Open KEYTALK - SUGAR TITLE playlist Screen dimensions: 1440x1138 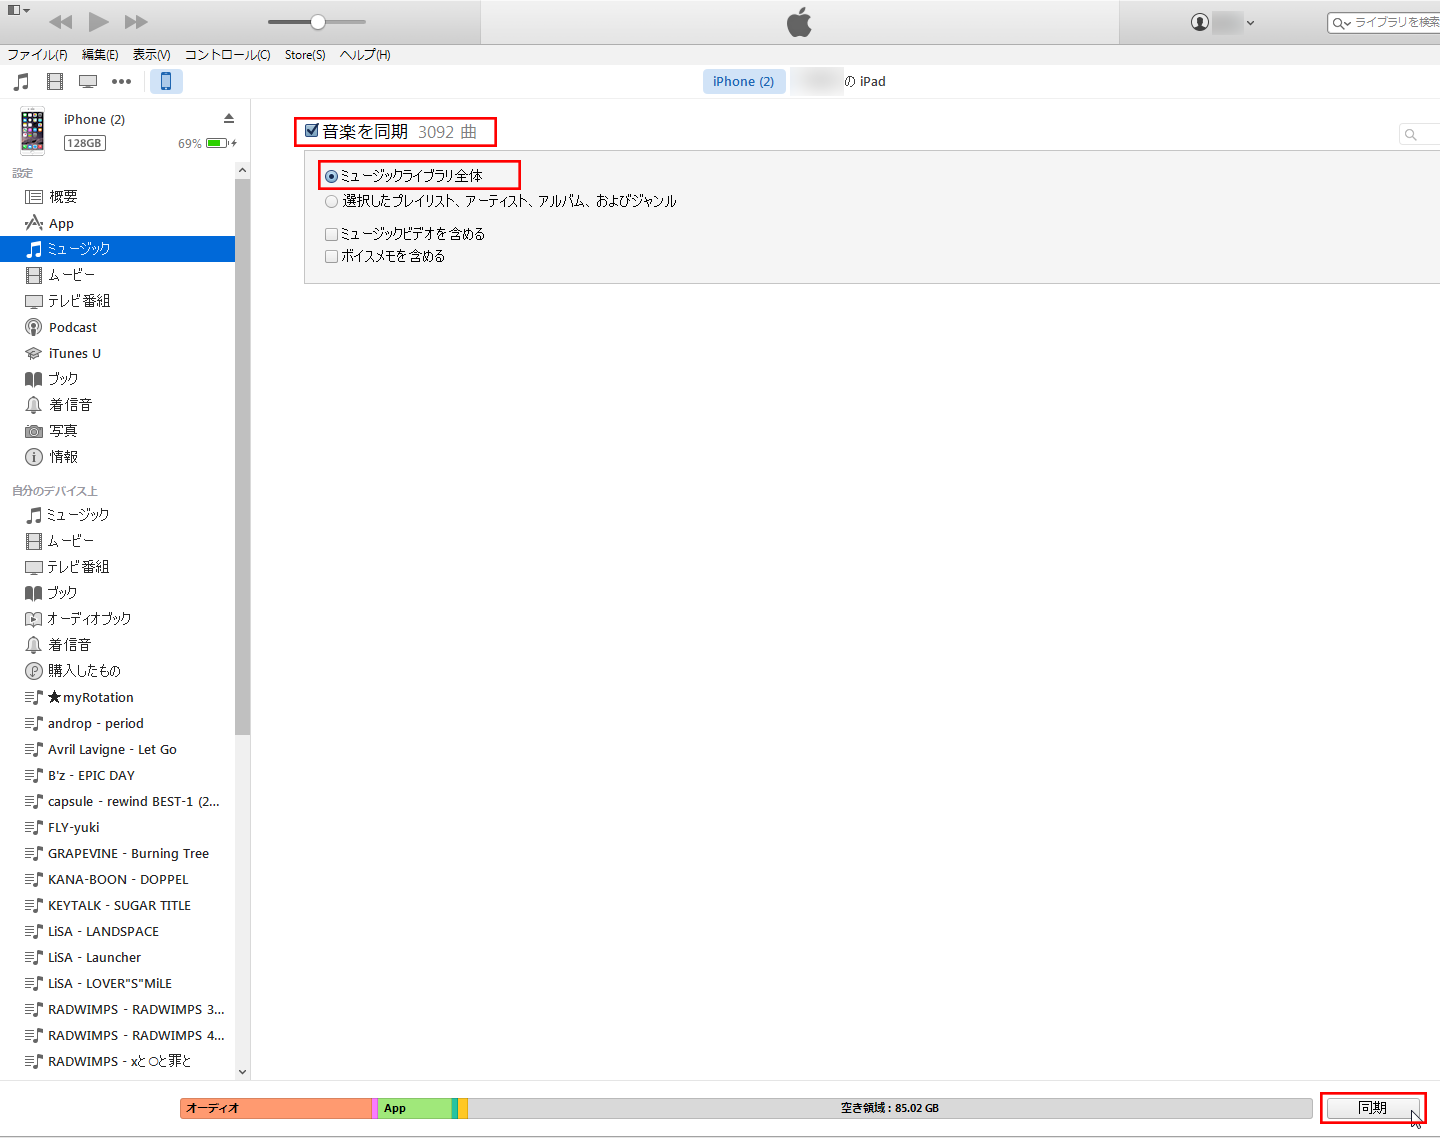coord(117,905)
